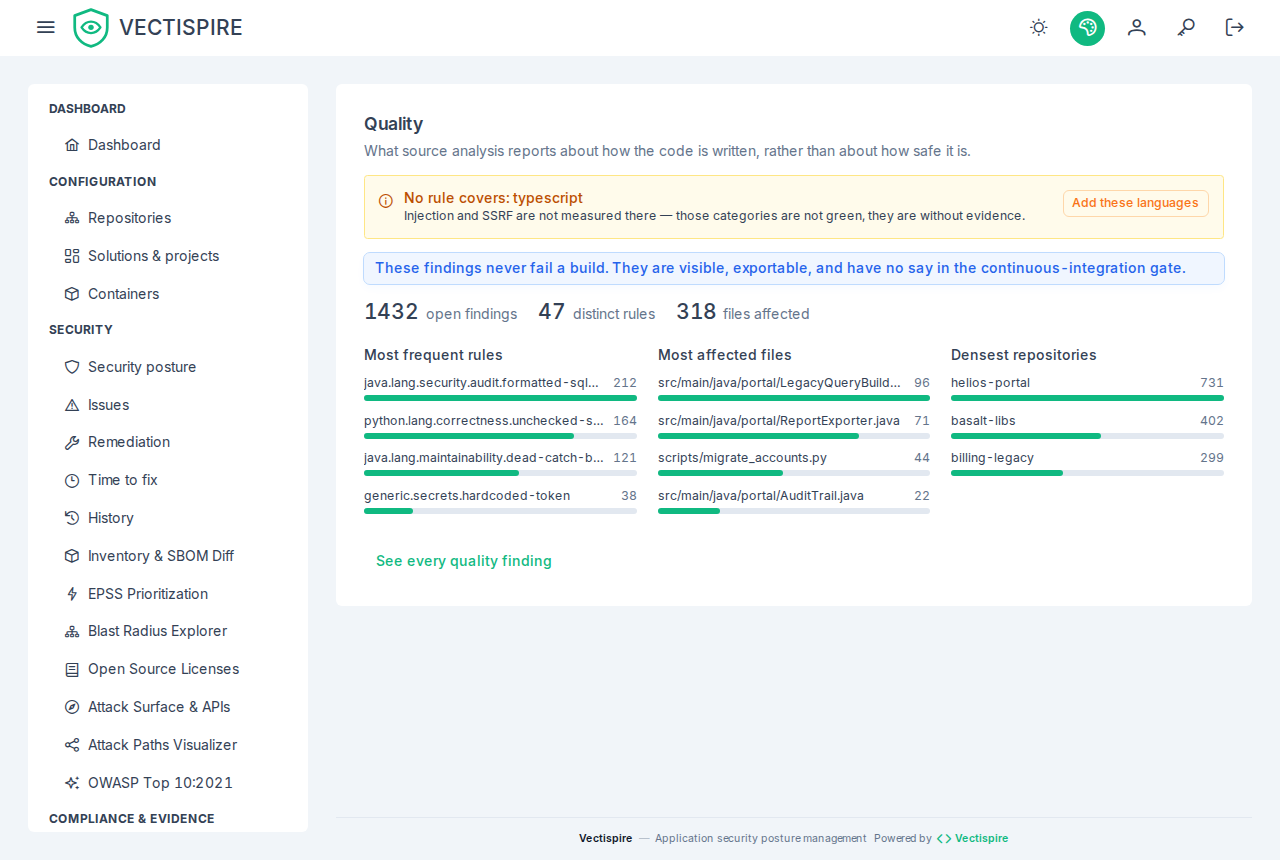The image size is (1280, 860).
Task: Select rule java.lang.security.audit.formatted-sql
Action: 482,383
